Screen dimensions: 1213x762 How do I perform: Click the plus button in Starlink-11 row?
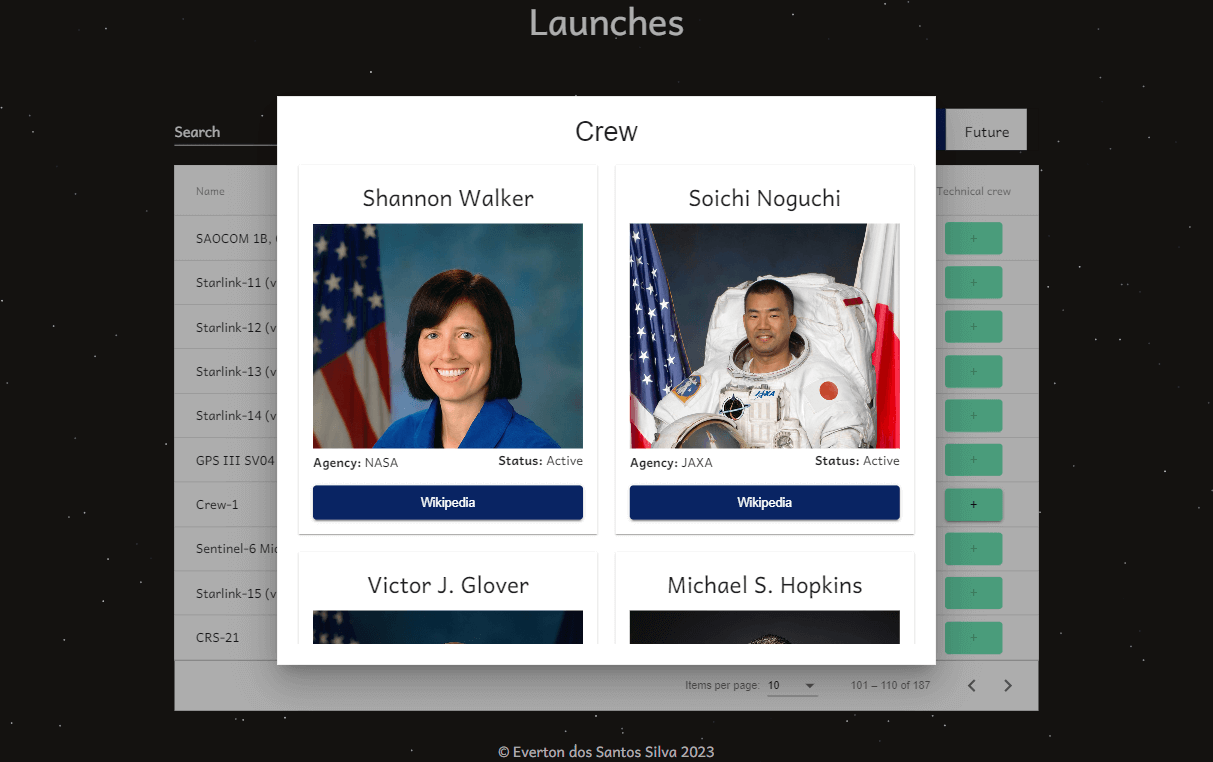[973, 282]
